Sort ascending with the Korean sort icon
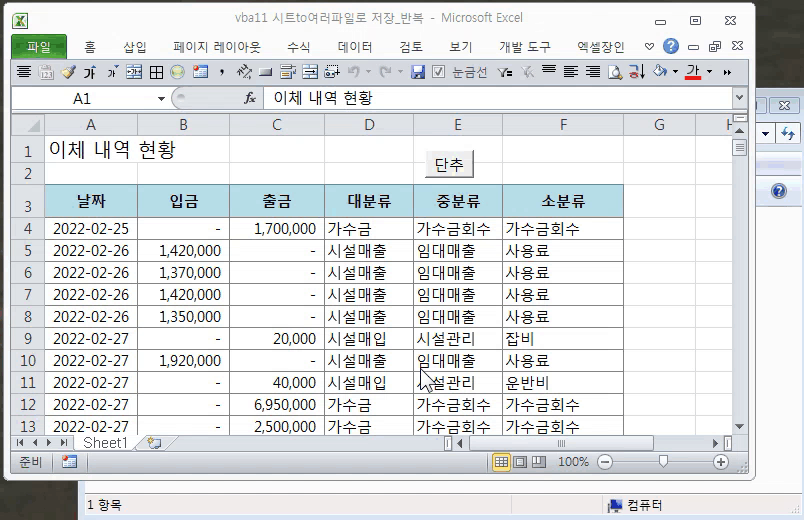Viewport: 804px width, 520px height. [637, 72]
